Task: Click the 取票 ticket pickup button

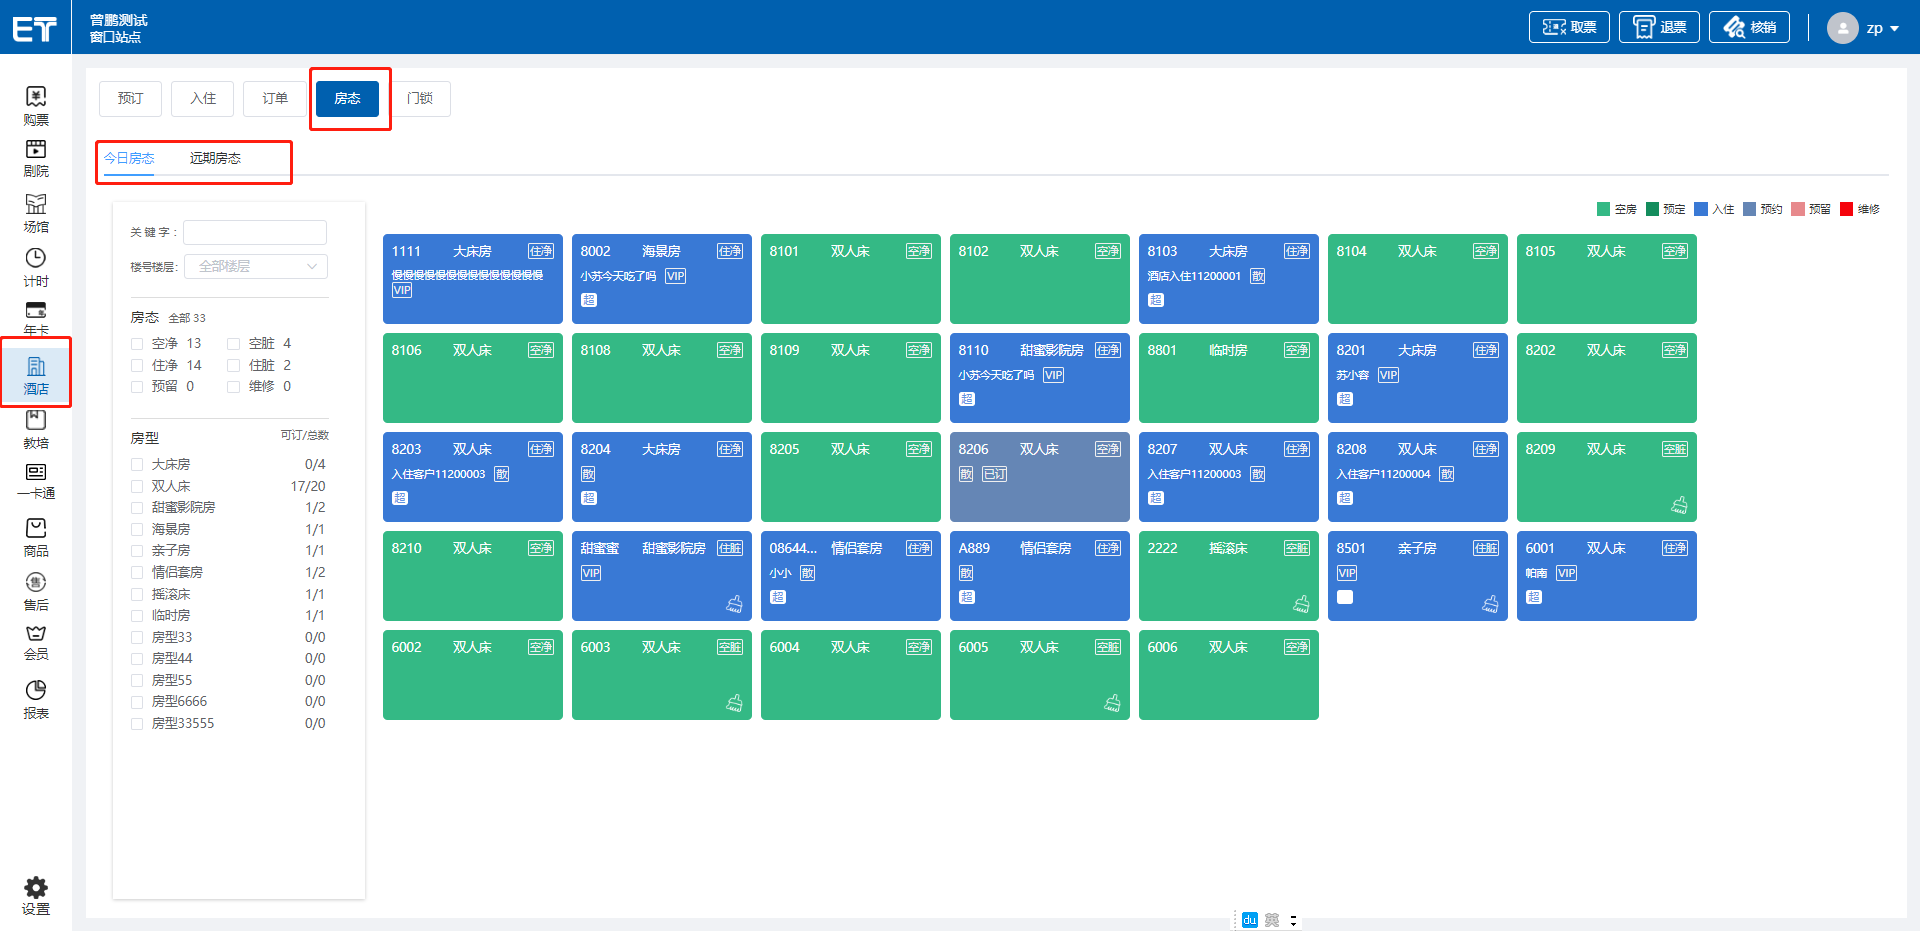Action: [x=1569, y=27]
